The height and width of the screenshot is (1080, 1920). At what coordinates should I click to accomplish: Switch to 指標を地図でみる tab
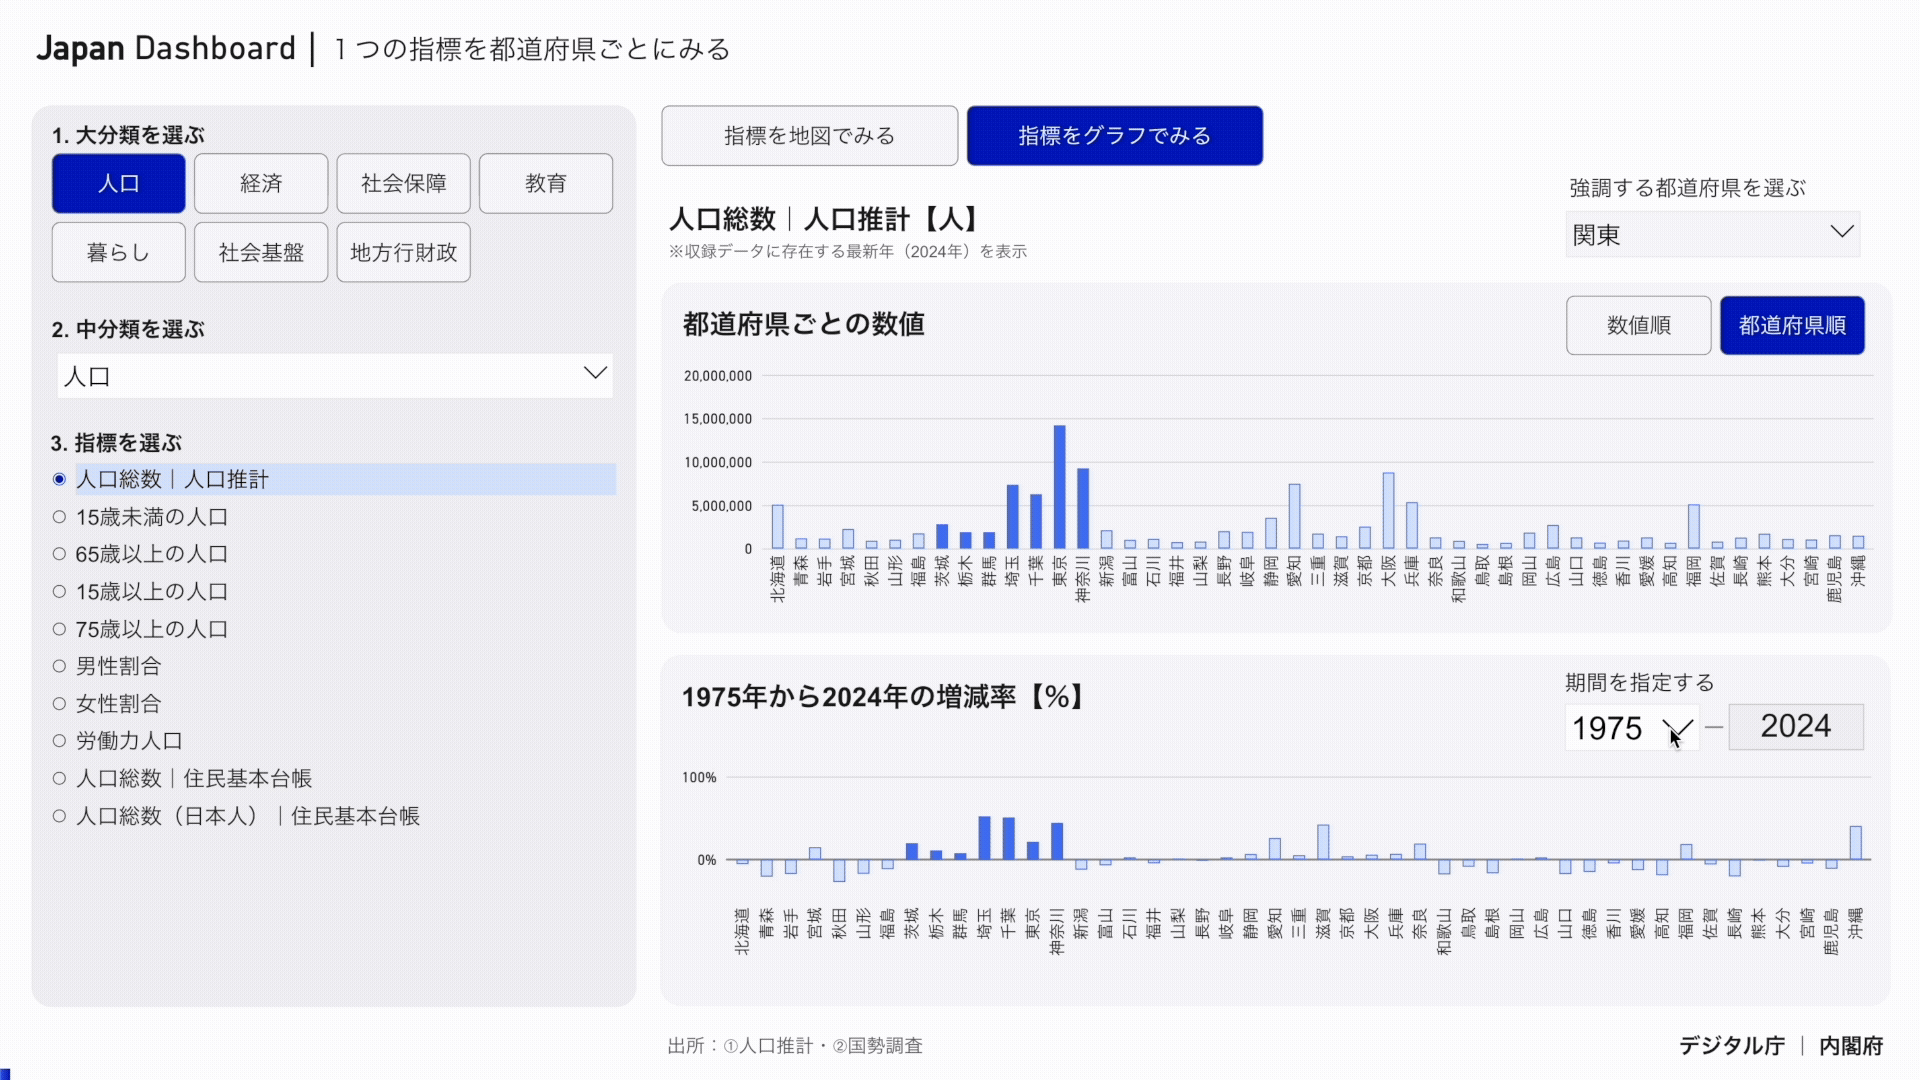(x=809, y=136)
